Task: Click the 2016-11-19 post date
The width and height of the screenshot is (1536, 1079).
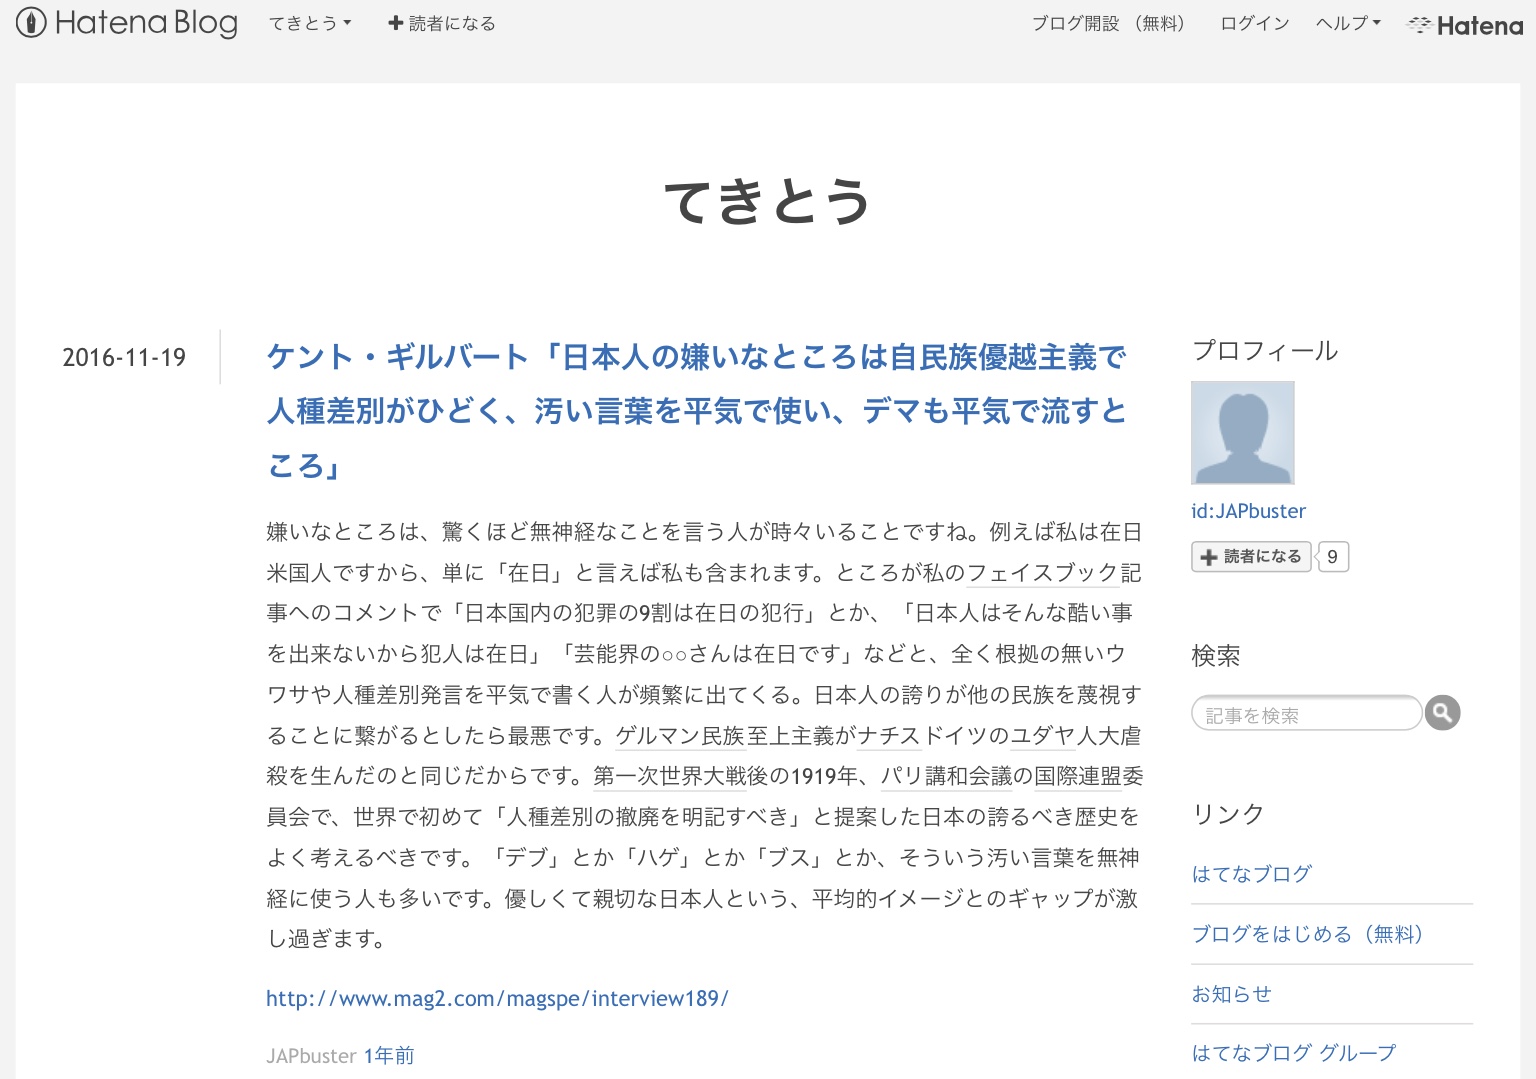Action: pyautogui.click(x=124, y=357)
